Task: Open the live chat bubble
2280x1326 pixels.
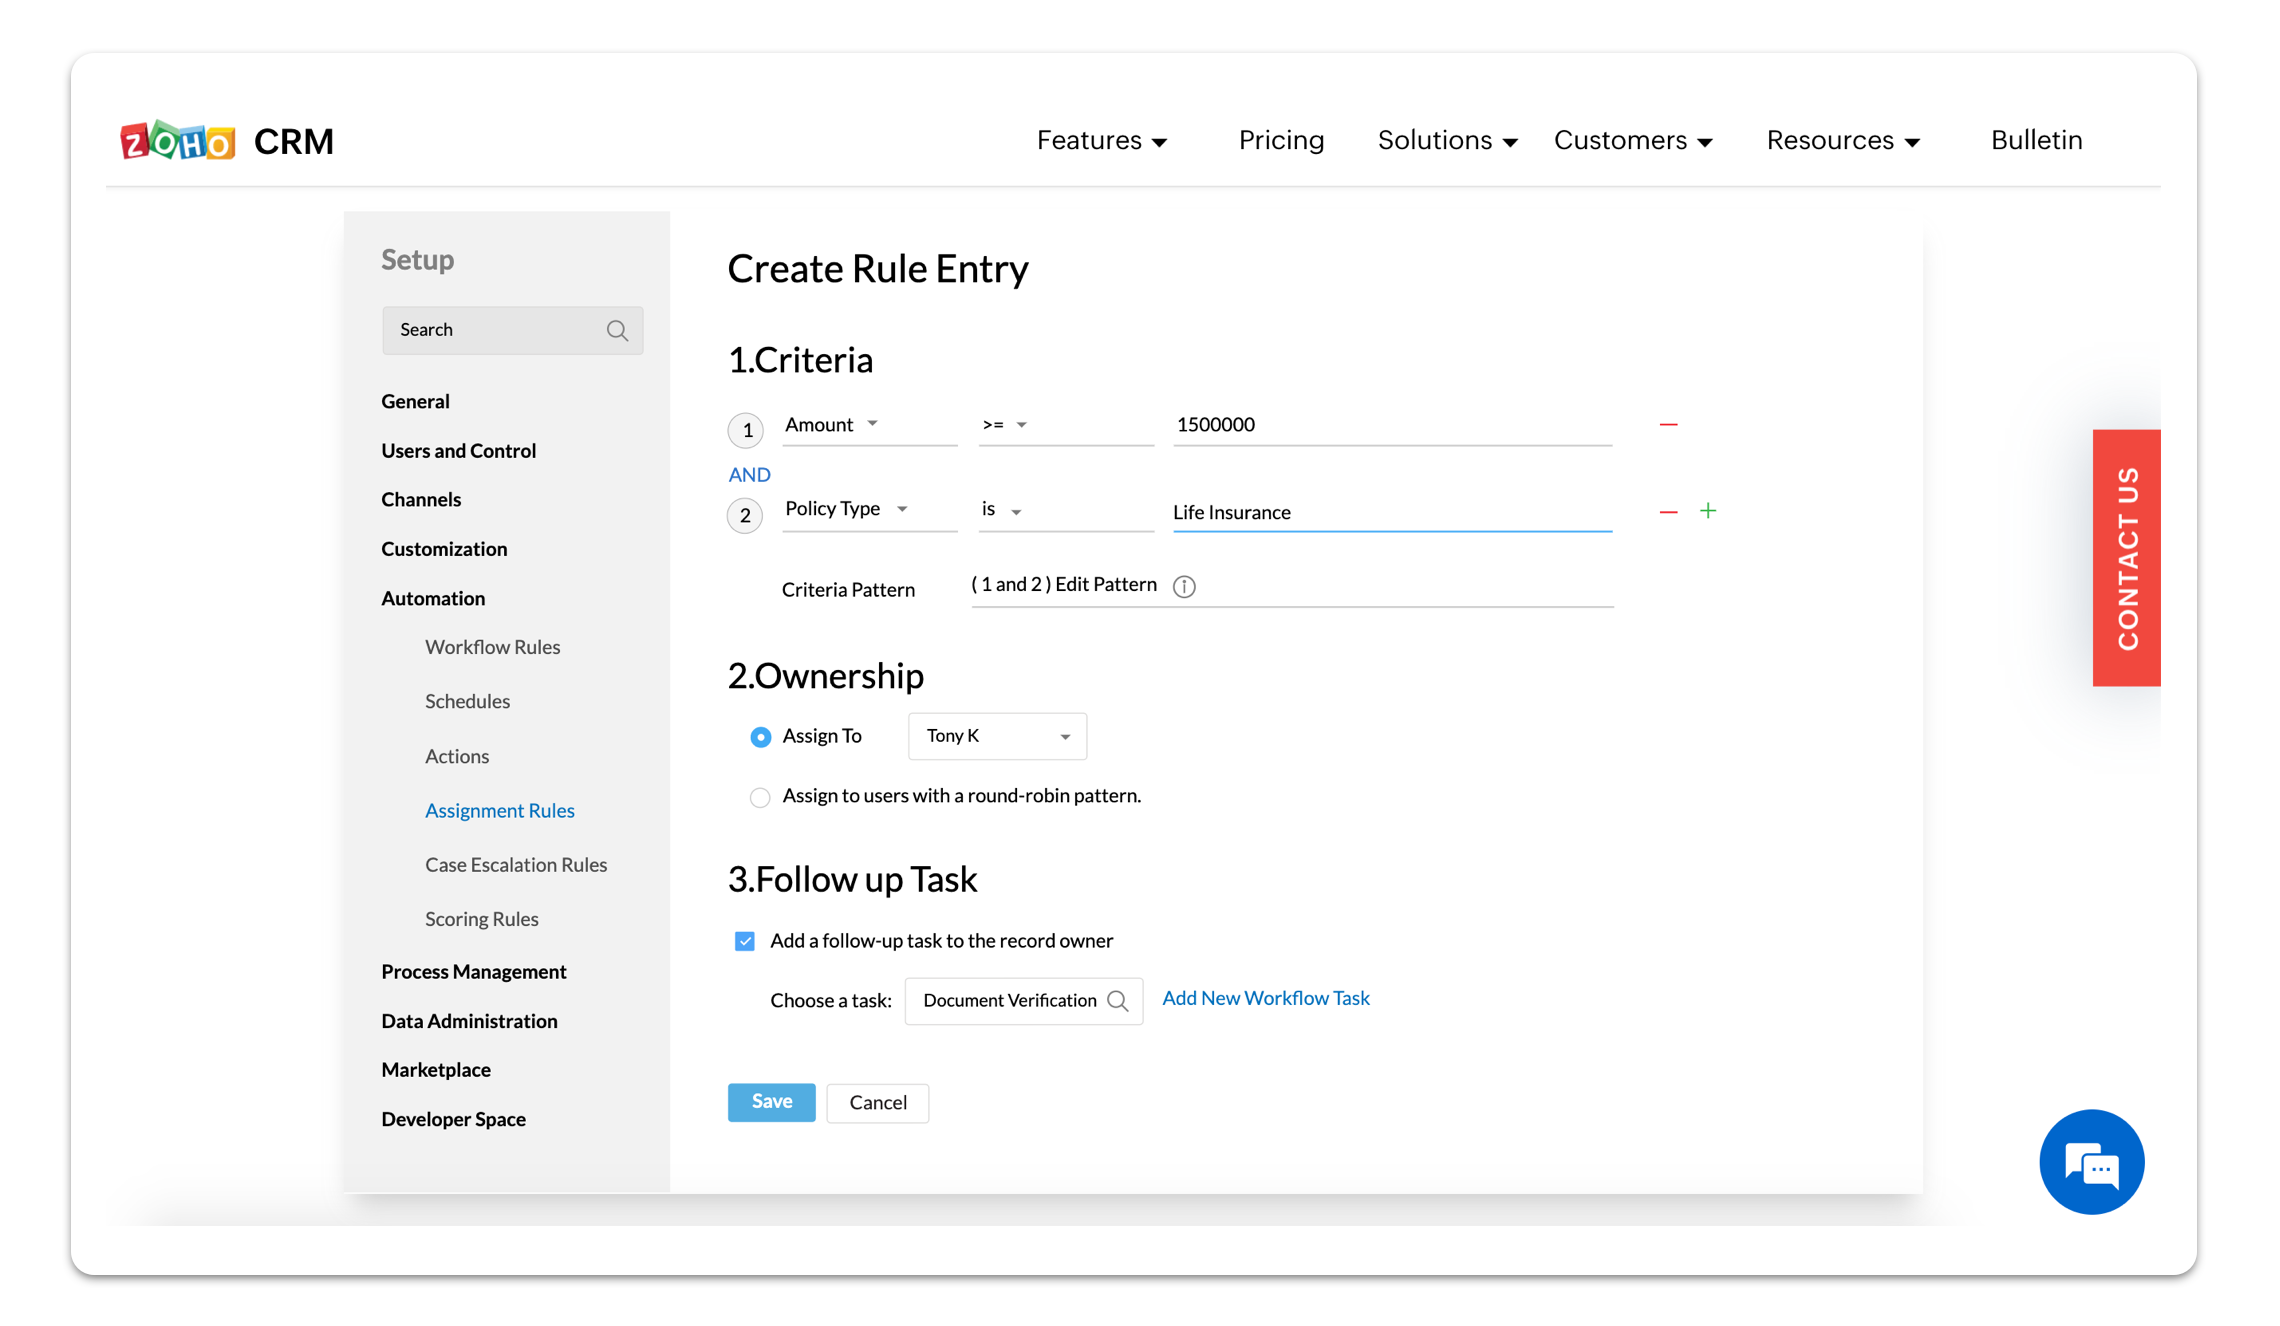Action: coord(2091,1162)
